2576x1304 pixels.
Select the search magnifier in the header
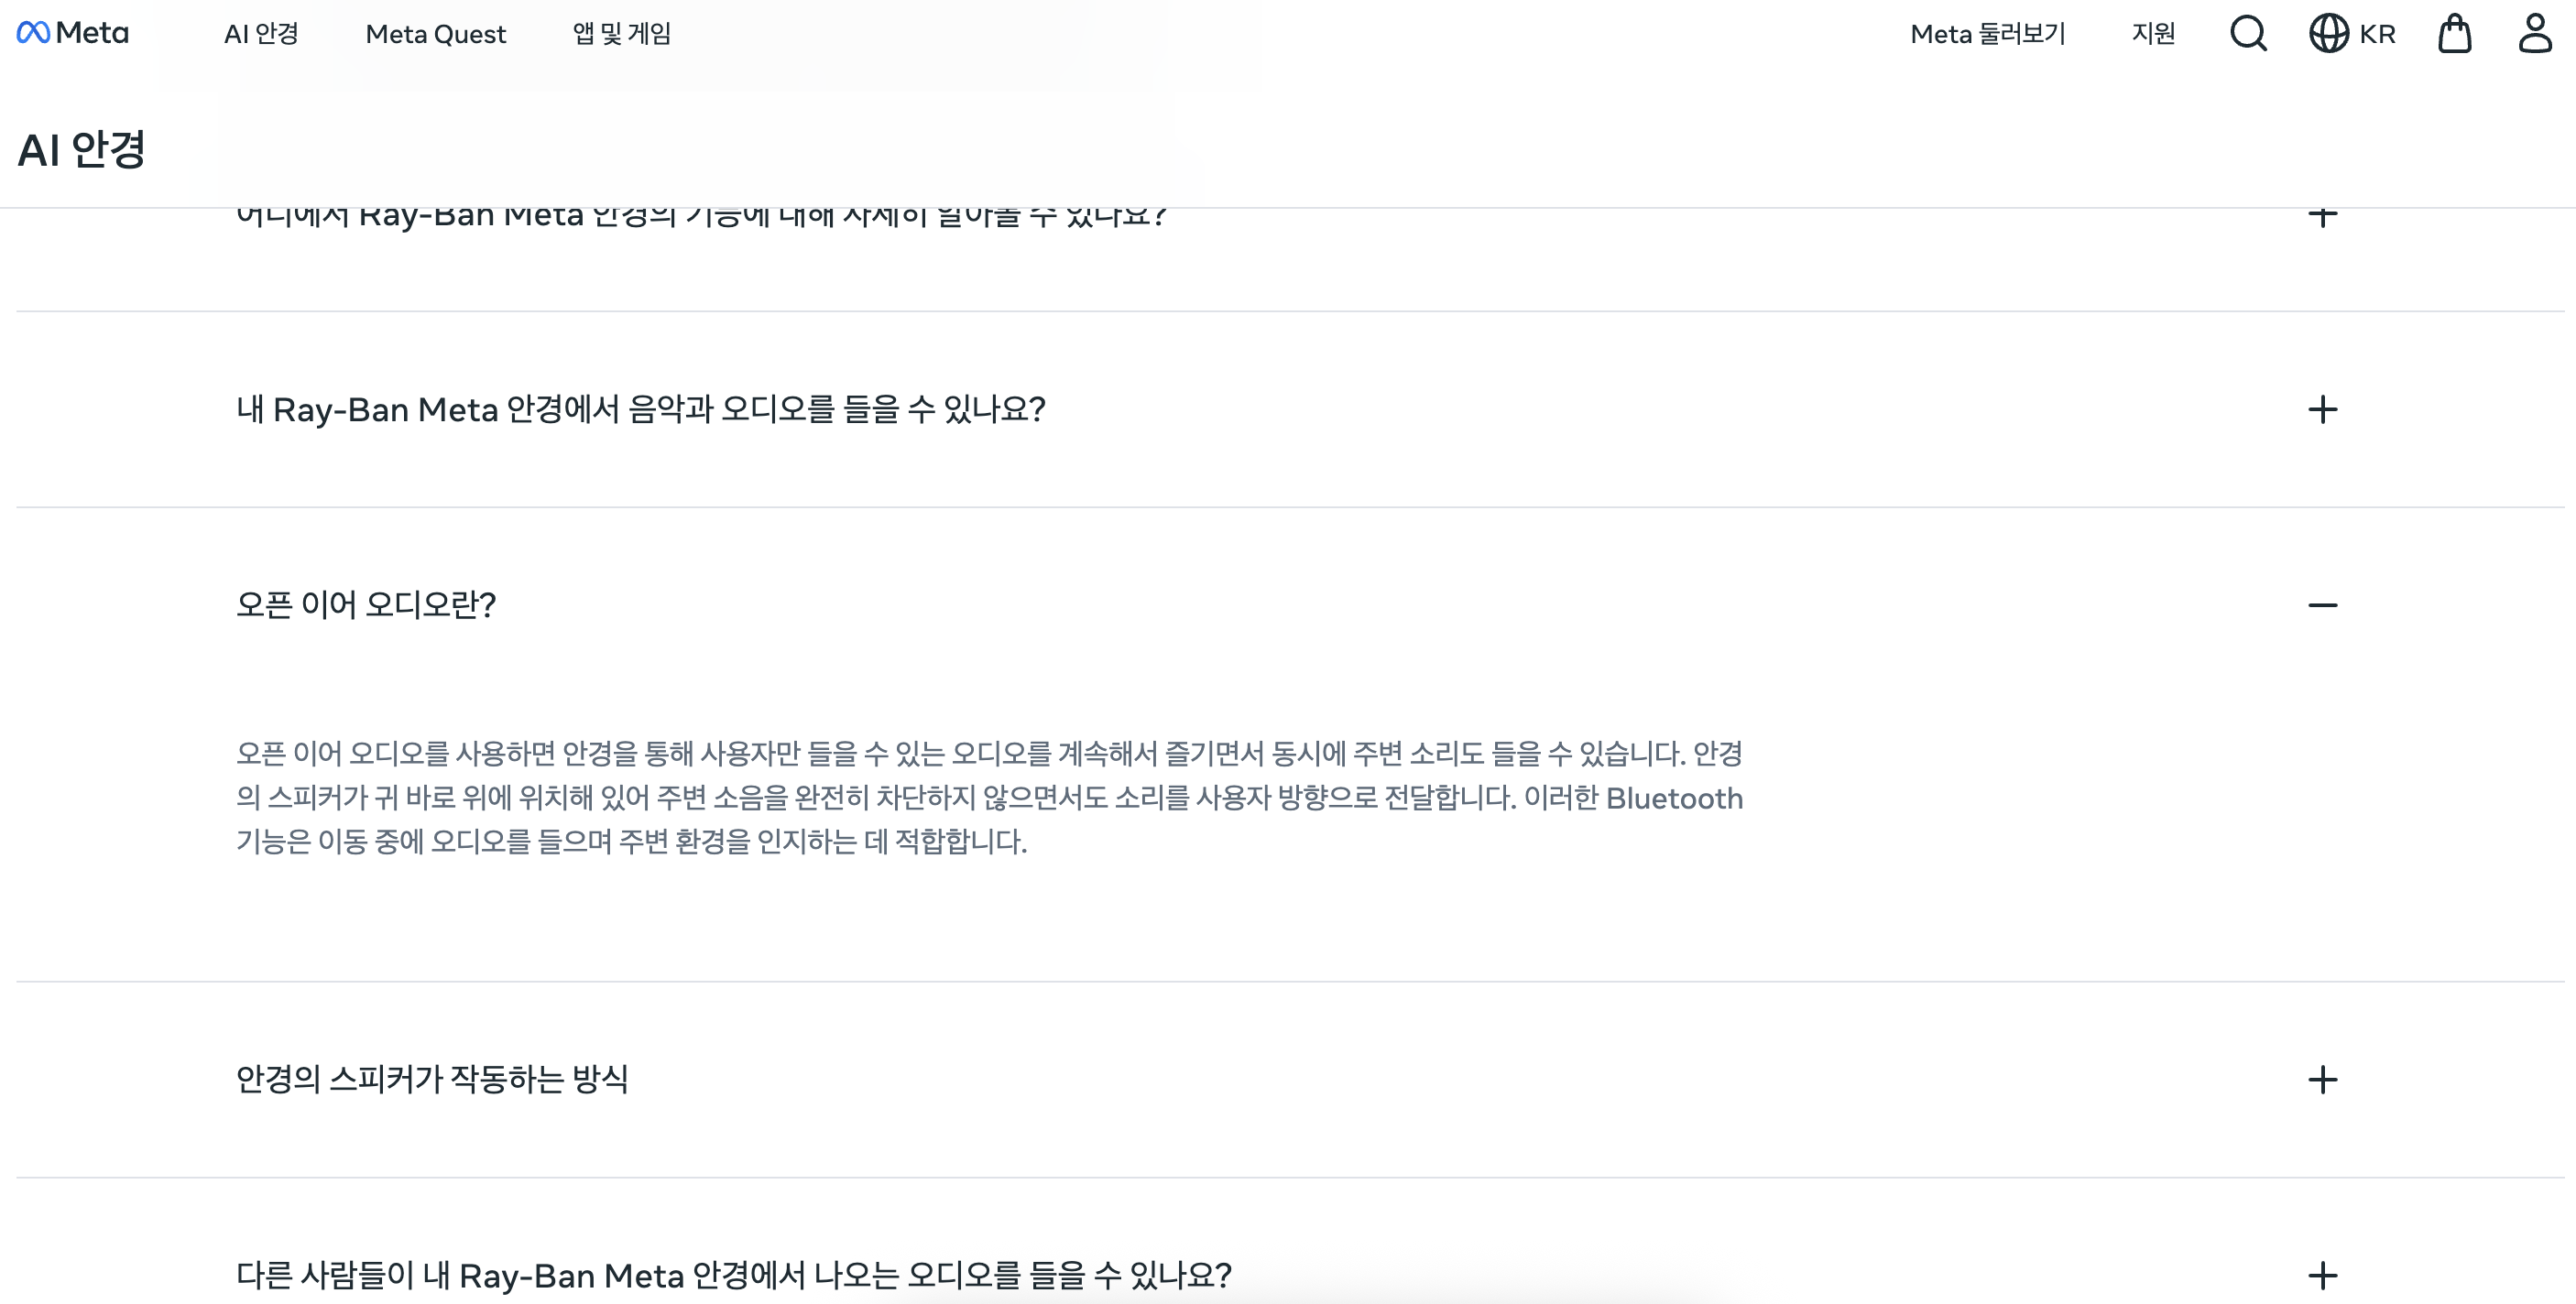(x=2248, y=33)
